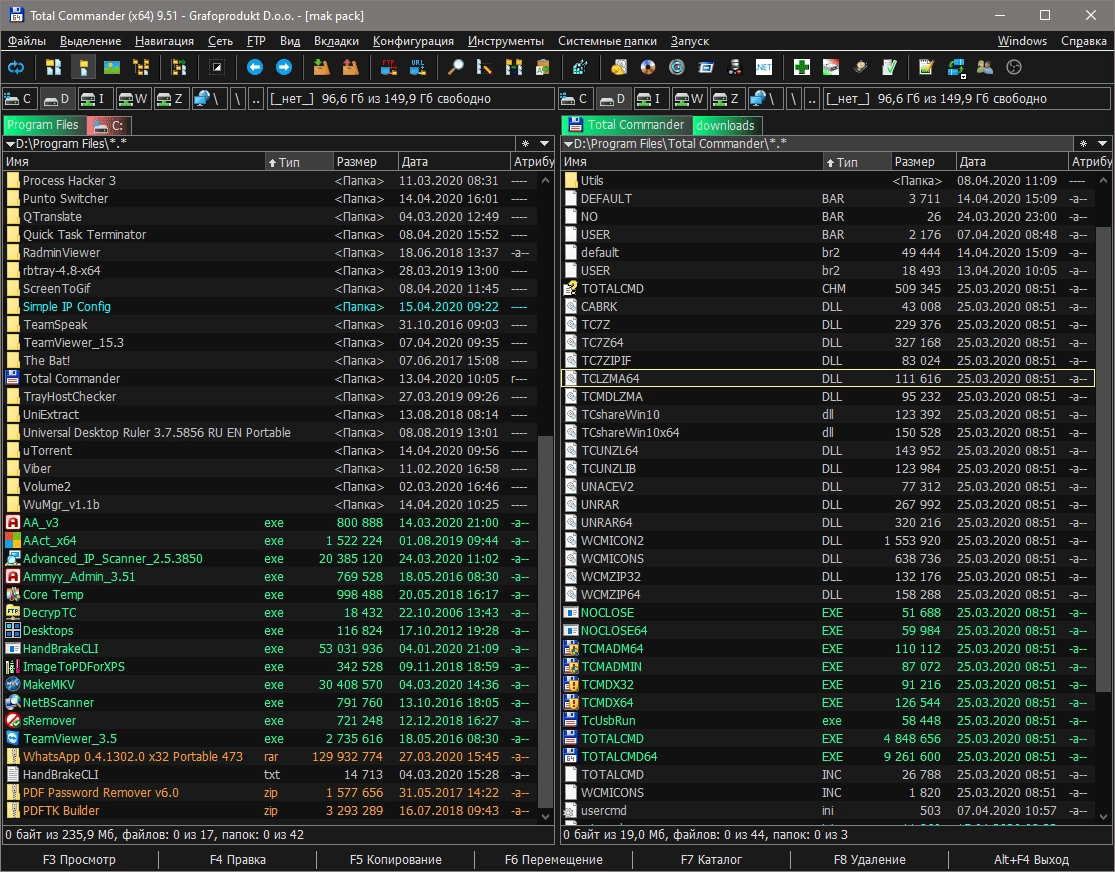This screenshot has width=1115, height=872.
Task: Switch to Full details view toolbar icon
Action: [83, 68]
